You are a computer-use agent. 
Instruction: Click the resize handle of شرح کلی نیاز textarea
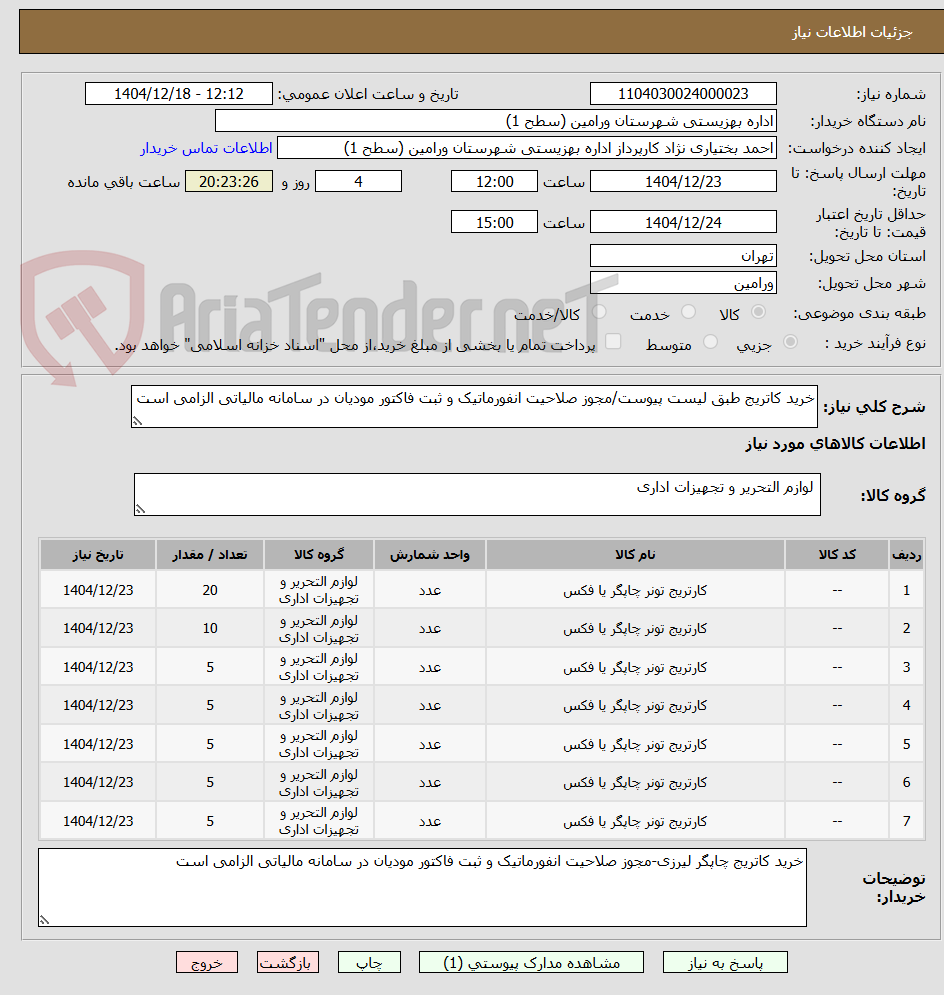(137, 421)
